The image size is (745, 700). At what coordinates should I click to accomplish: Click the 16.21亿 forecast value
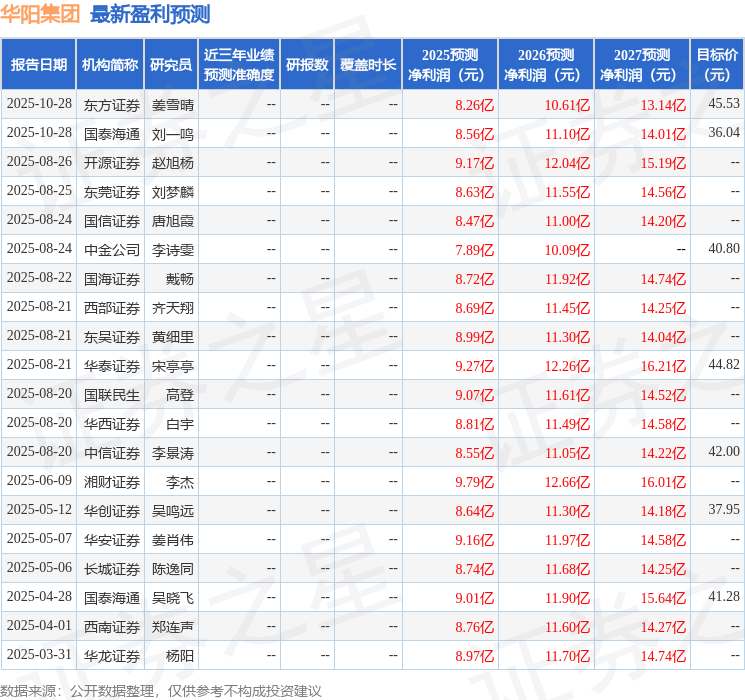coord(663,366)
